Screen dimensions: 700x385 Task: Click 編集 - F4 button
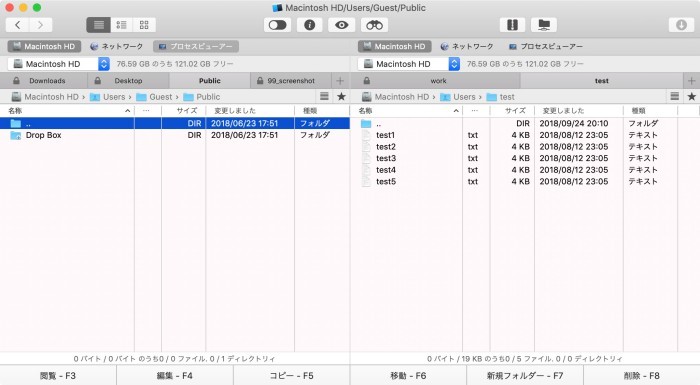click(x=175, y=376)
